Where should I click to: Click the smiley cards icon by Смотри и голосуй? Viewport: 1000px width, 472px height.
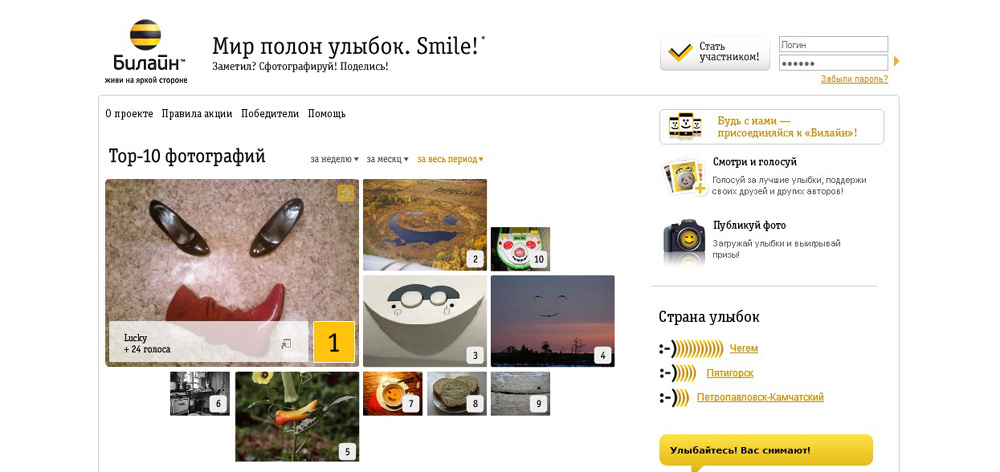[684, 178]
